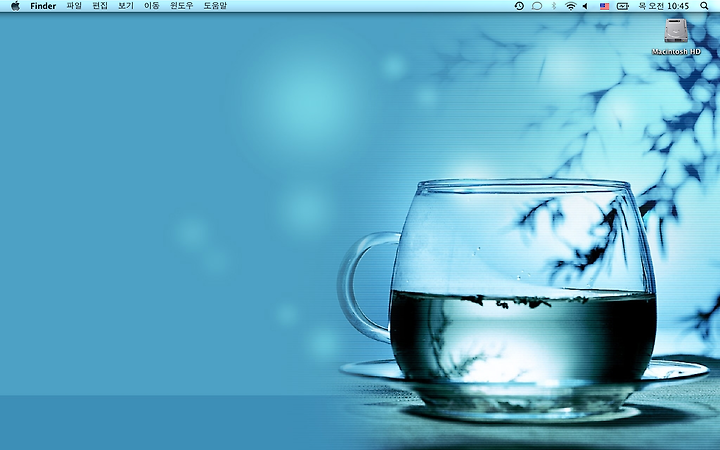Viewport: 720px width, 450px height.
Task: Click the battery status icon
Action: (x=623, y=6)
